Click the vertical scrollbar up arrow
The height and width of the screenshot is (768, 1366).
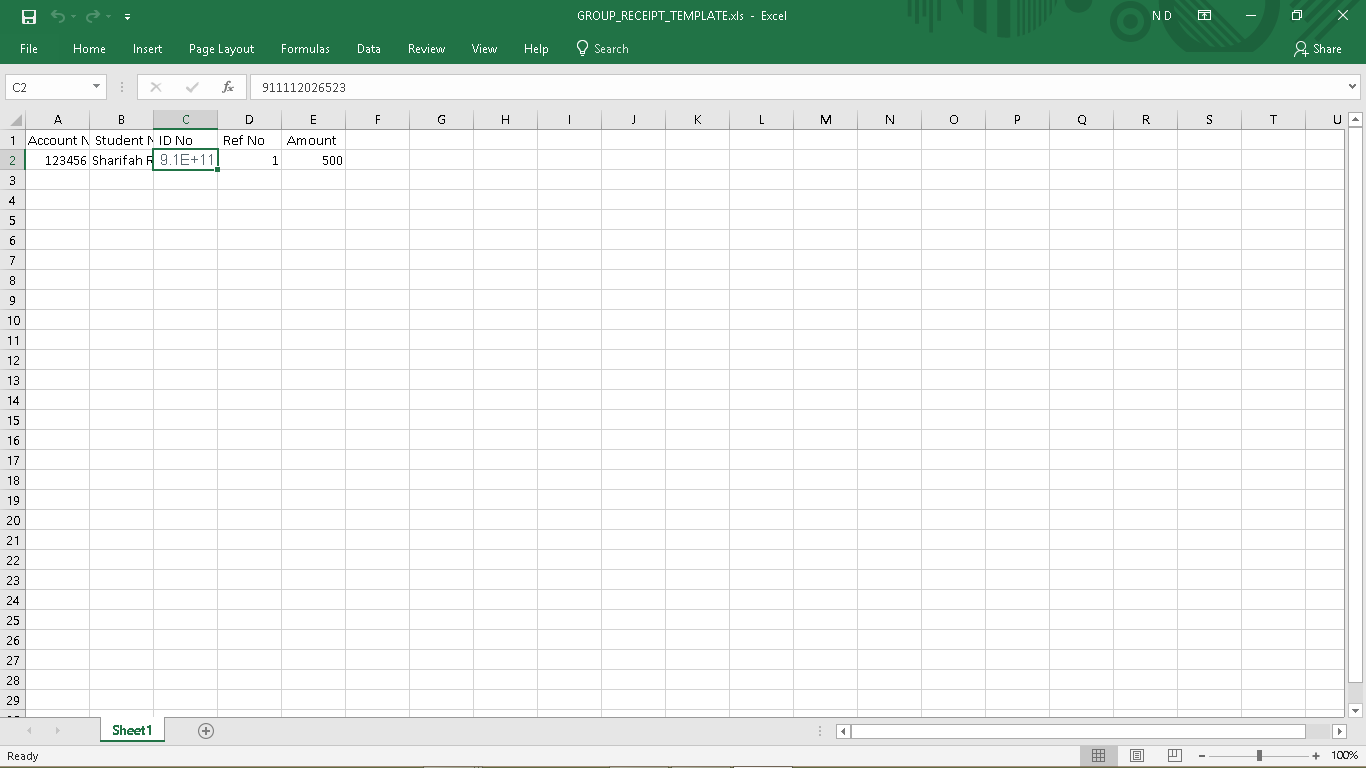click(1356, 120)
